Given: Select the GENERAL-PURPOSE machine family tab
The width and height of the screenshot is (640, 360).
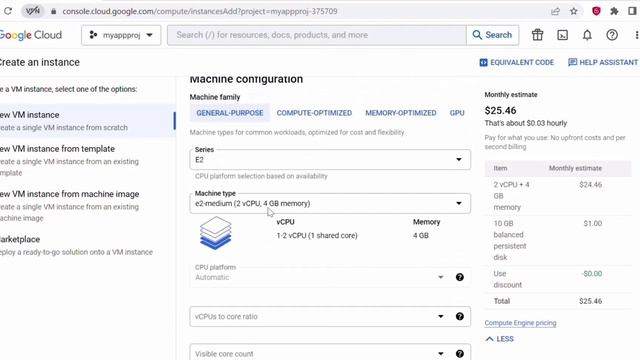Looking at the screenshot, I should tap(230, 113).
